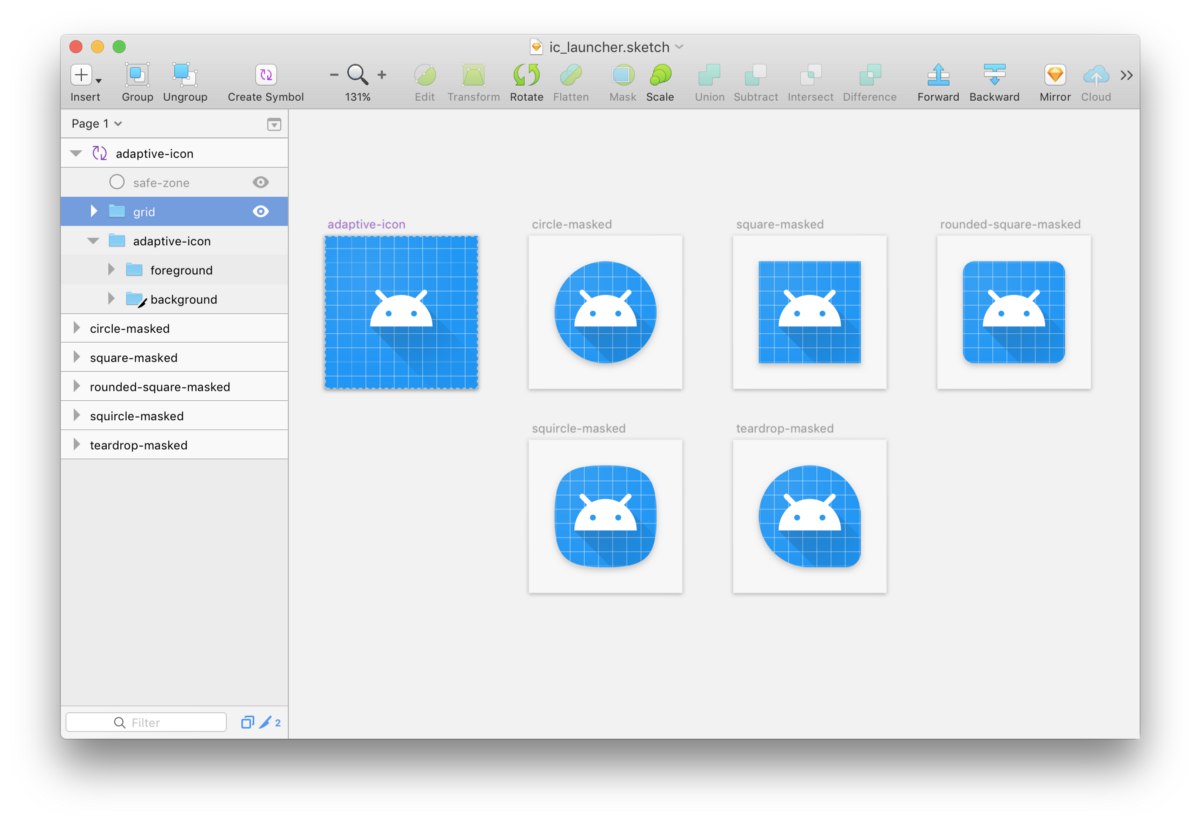Click the Flatten toolbar icon

click(x=570, y=75)
